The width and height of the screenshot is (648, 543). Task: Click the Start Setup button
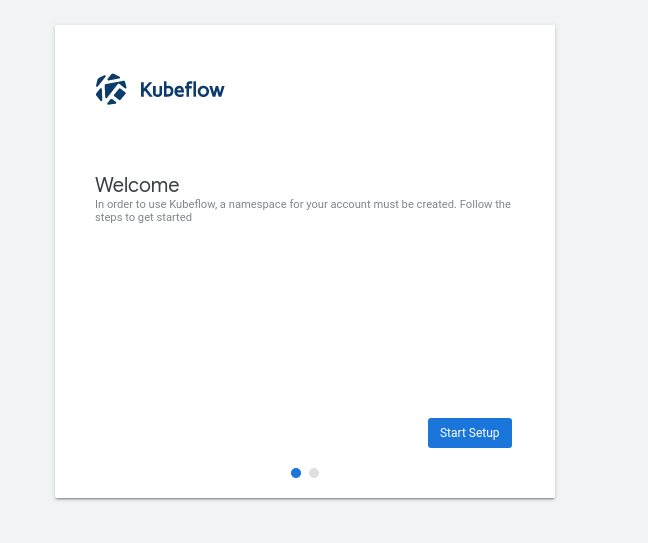(469, 433)
